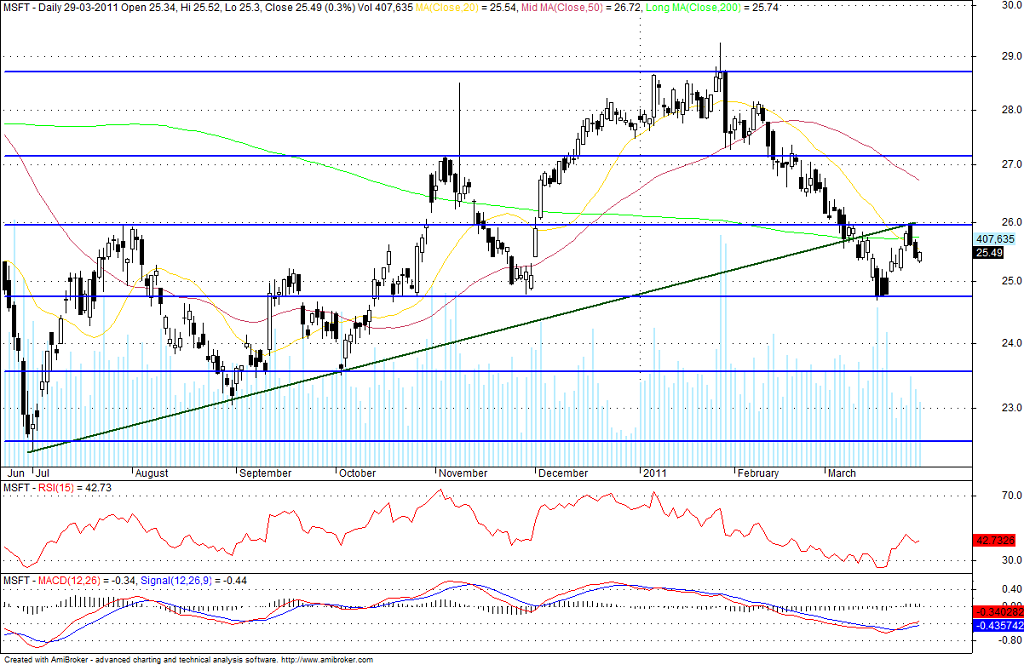Image resolution: width=1024 pixels, height=665 pixels.
Task: Click the 24.0 price axis label
Action: (x=1012, y=343)
